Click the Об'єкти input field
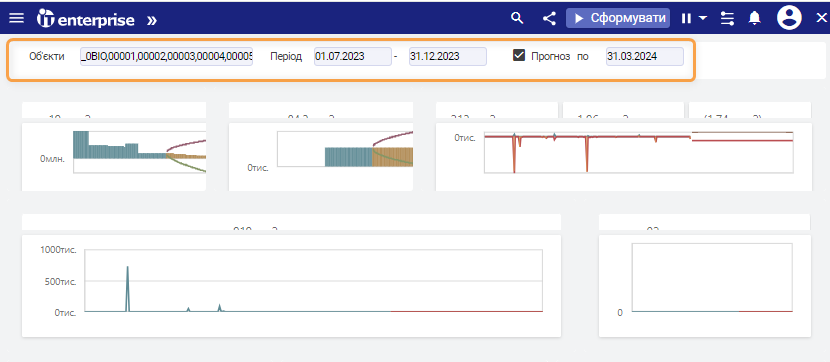This screenshot has height=362, width=830. 166,57
